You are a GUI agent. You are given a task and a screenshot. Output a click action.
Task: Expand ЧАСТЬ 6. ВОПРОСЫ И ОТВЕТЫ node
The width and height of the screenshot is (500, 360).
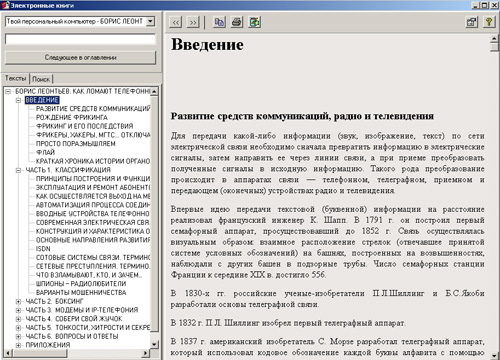pyautogui.click(x=19, y=336)
